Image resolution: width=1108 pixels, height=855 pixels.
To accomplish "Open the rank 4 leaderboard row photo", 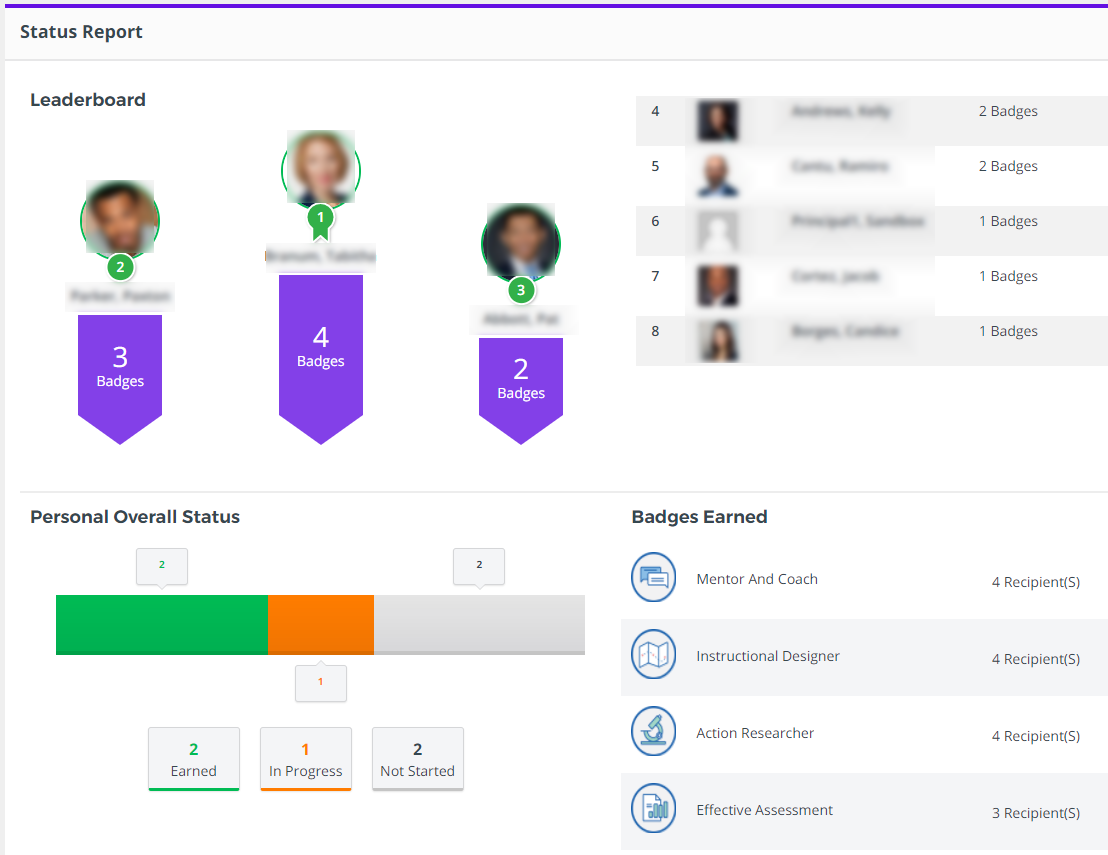I will coord(717,121).
